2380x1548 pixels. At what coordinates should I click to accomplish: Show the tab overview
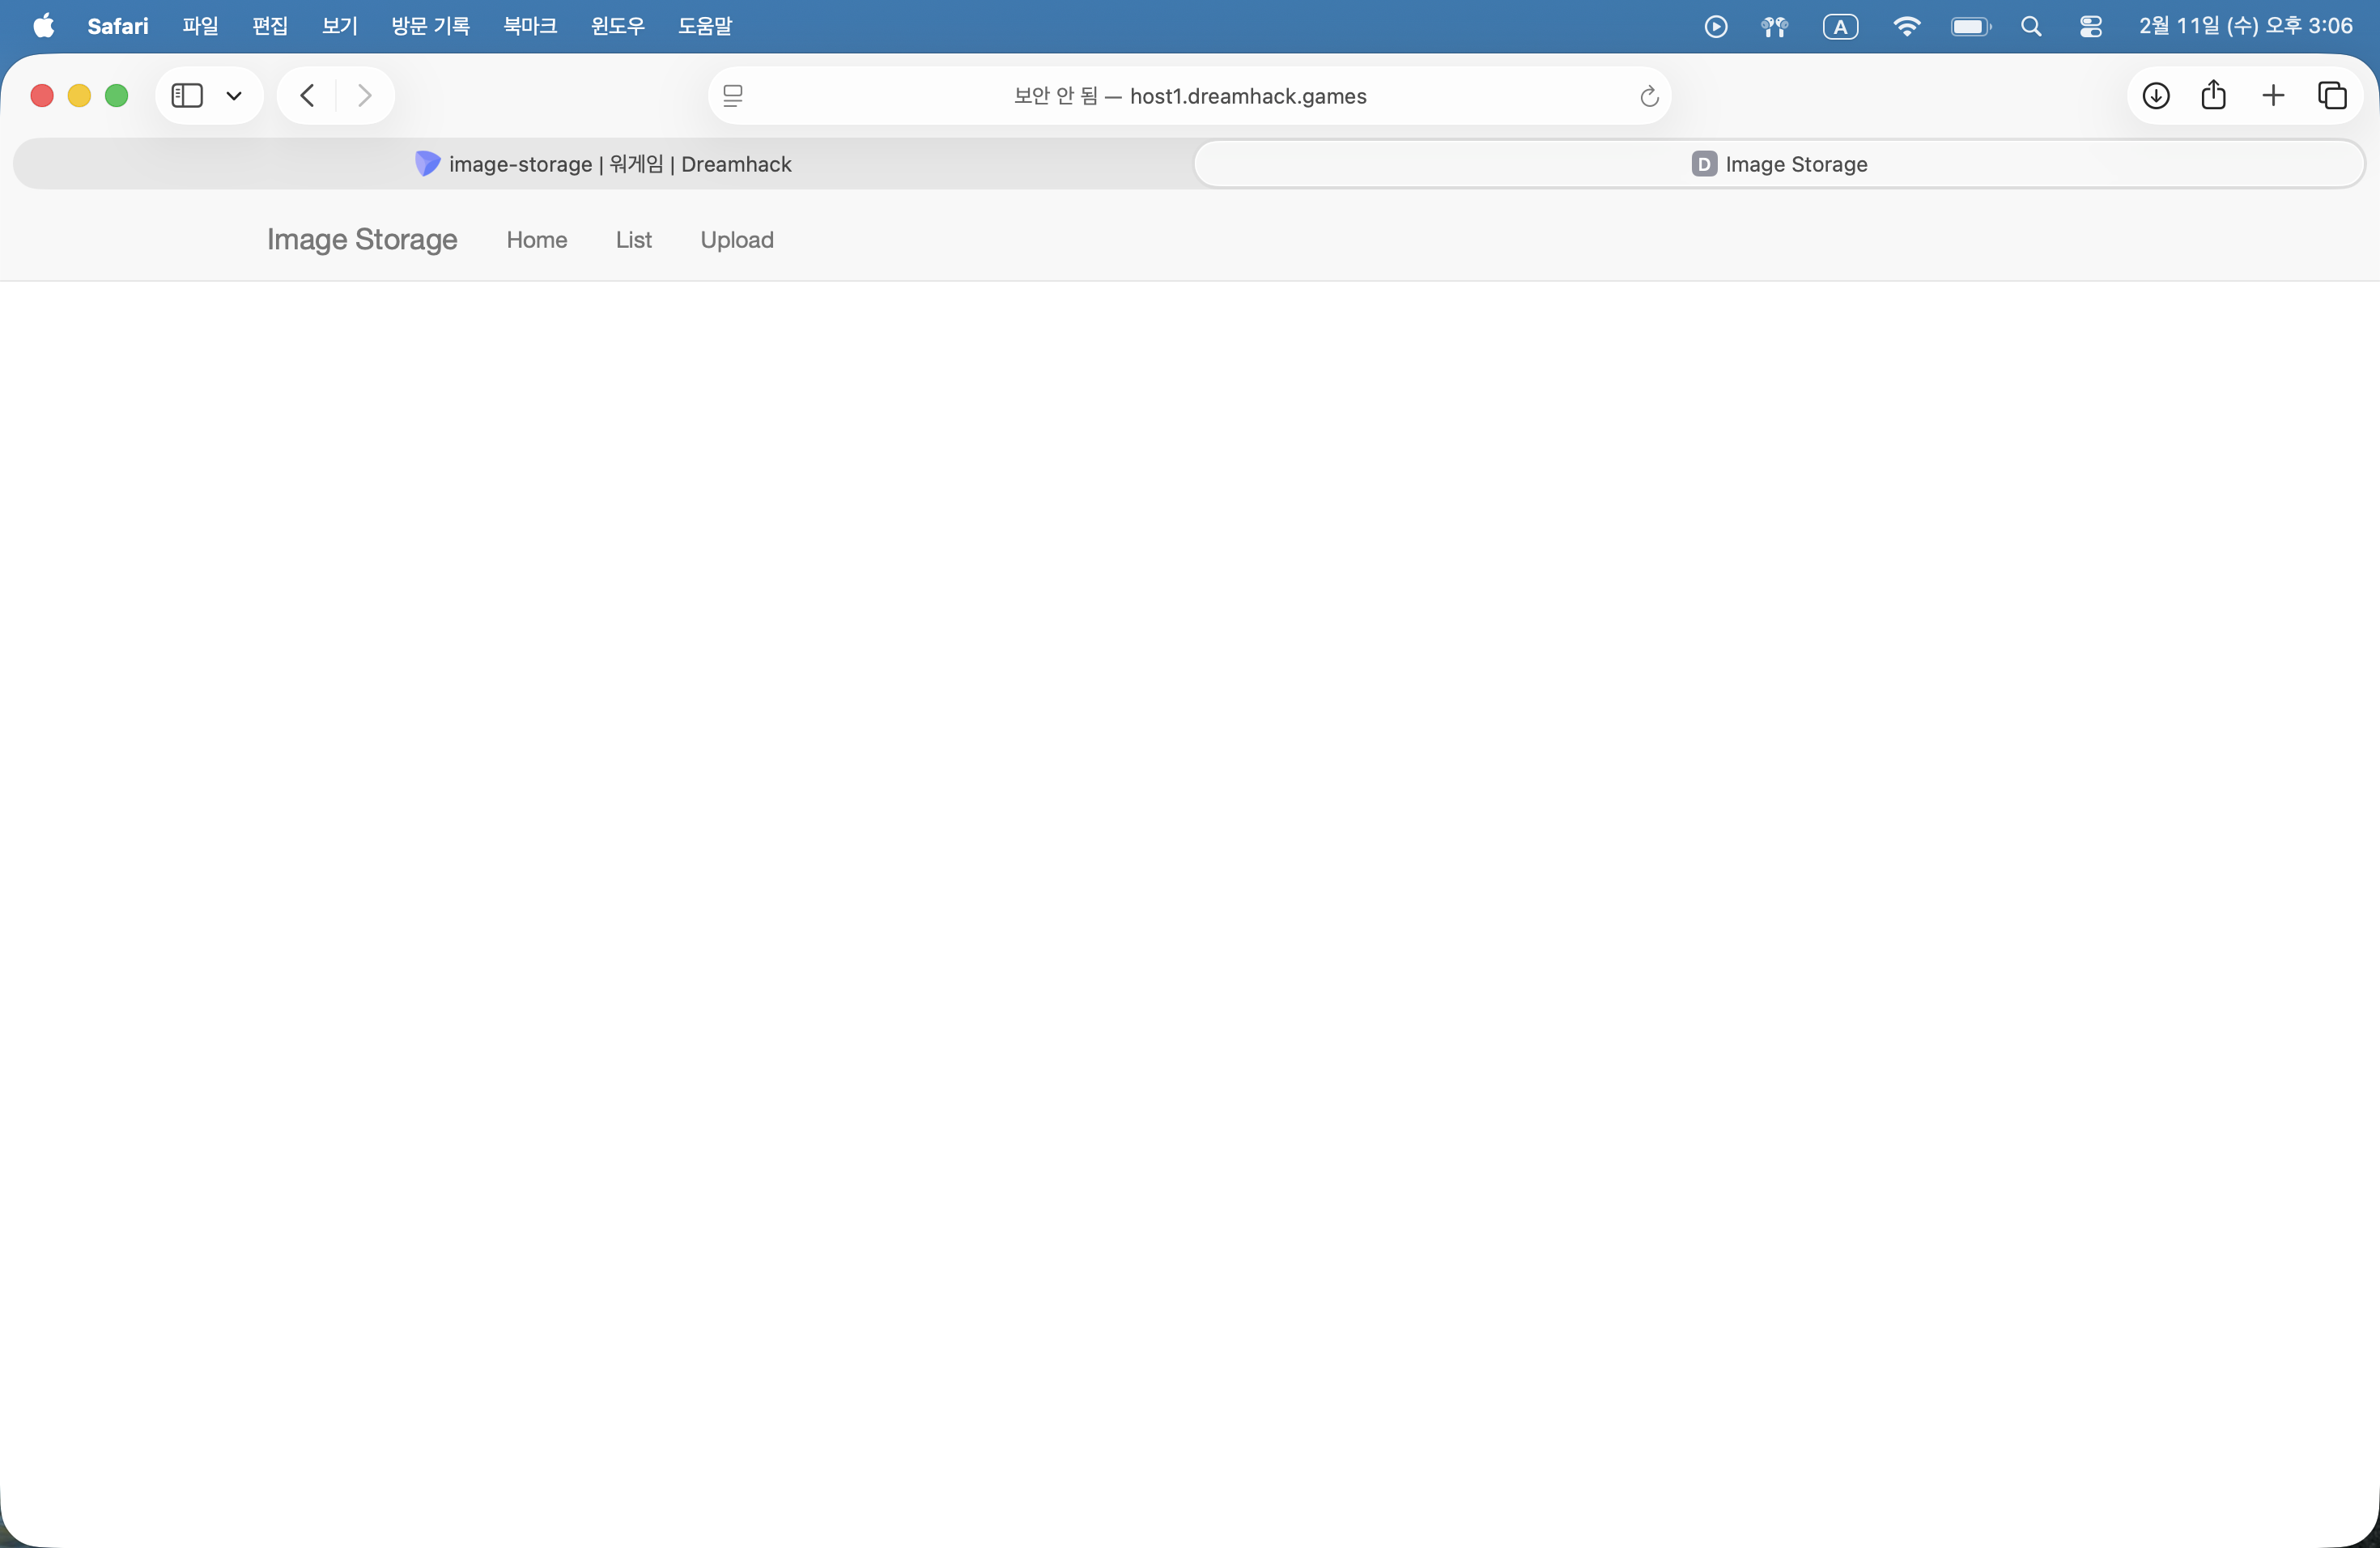[x=2332, y=96]
